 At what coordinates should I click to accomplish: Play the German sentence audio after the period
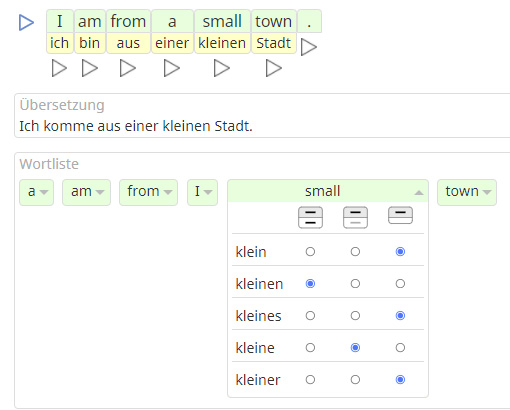point(309,47)
